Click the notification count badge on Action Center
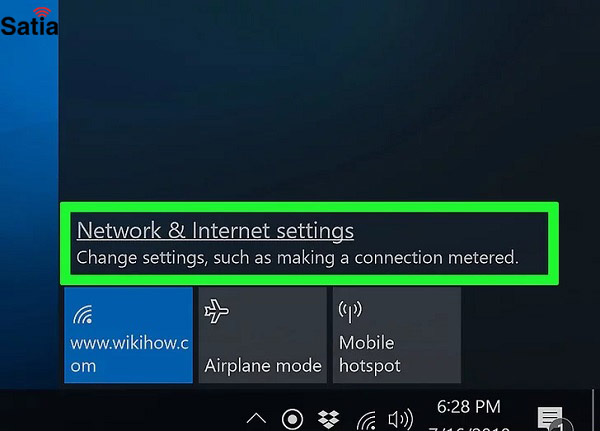This screenshot has width=600, height=431. pos(561,425)
